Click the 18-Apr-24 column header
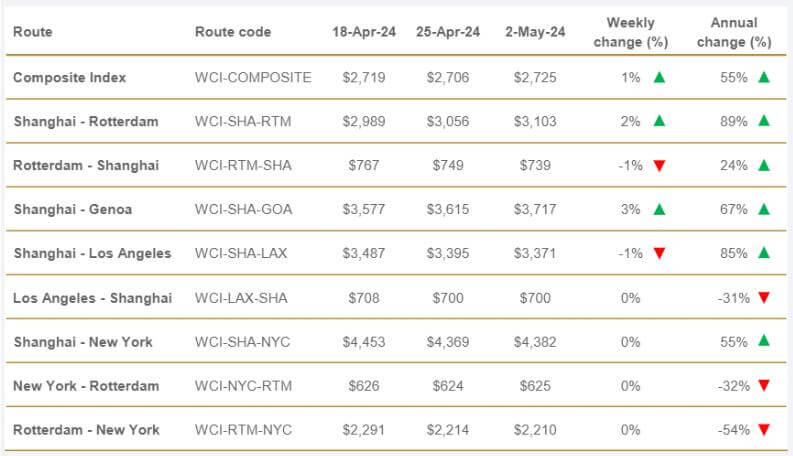This screenshot has width=793, height=456. coord(364,32)
